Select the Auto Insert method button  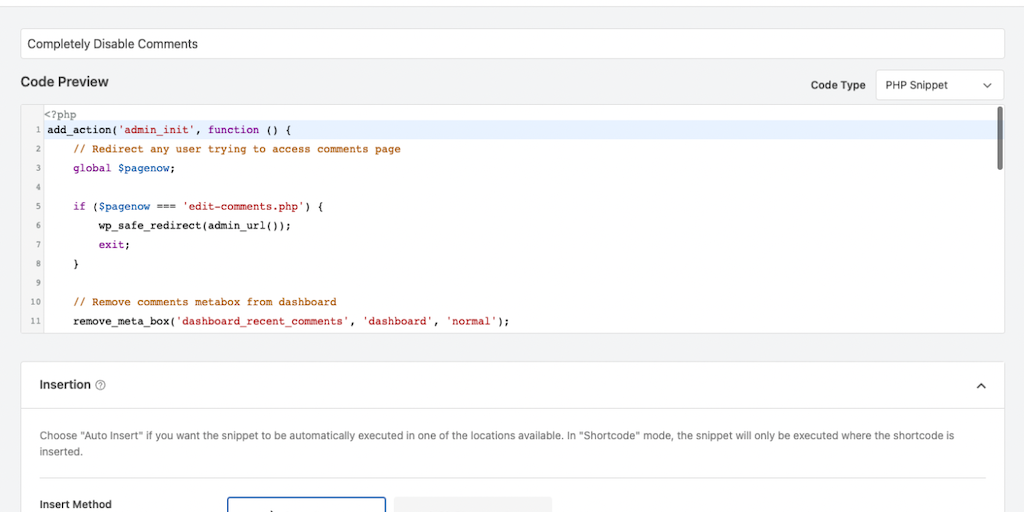pos(306,504)
